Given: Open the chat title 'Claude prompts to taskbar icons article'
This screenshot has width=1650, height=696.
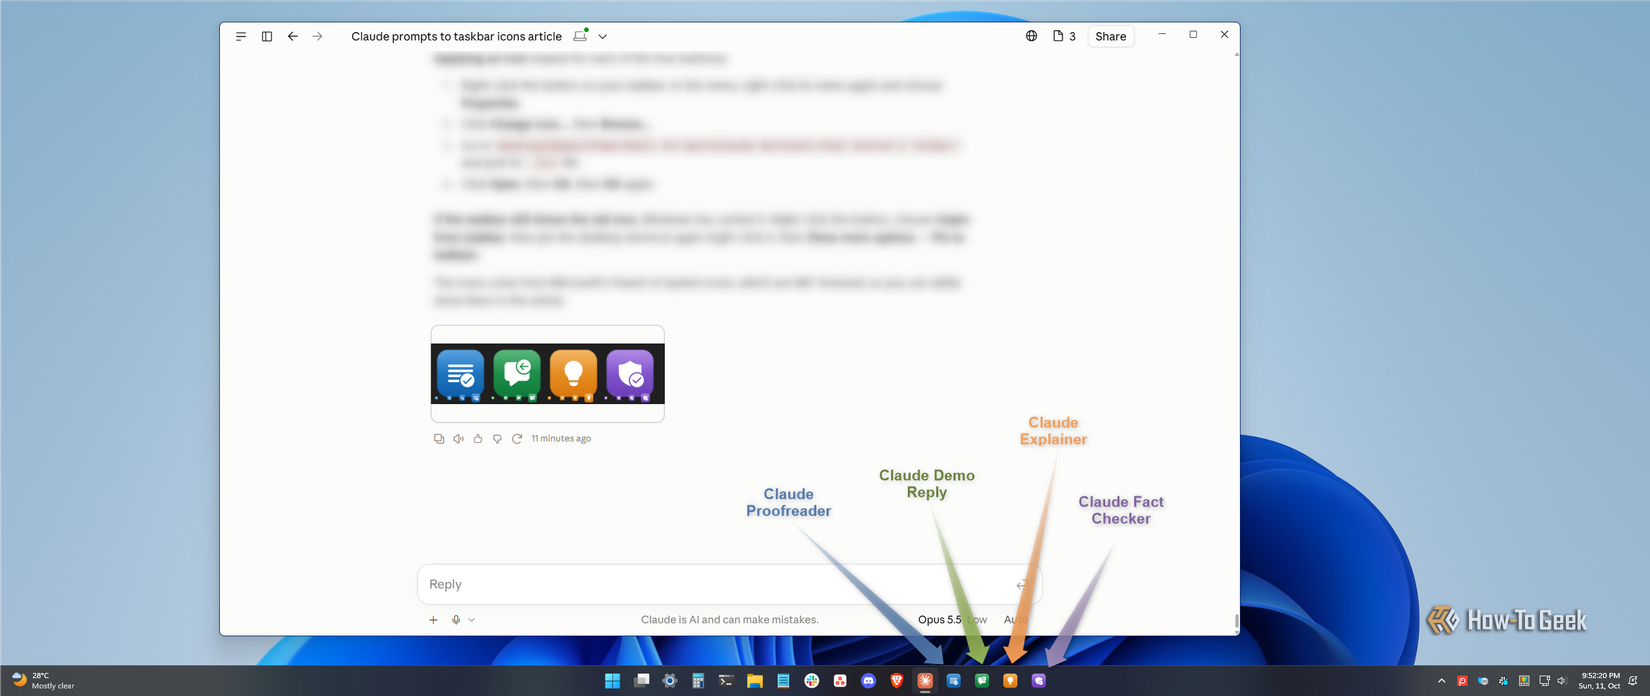Looking at the screenshot, I should point(456,36).
